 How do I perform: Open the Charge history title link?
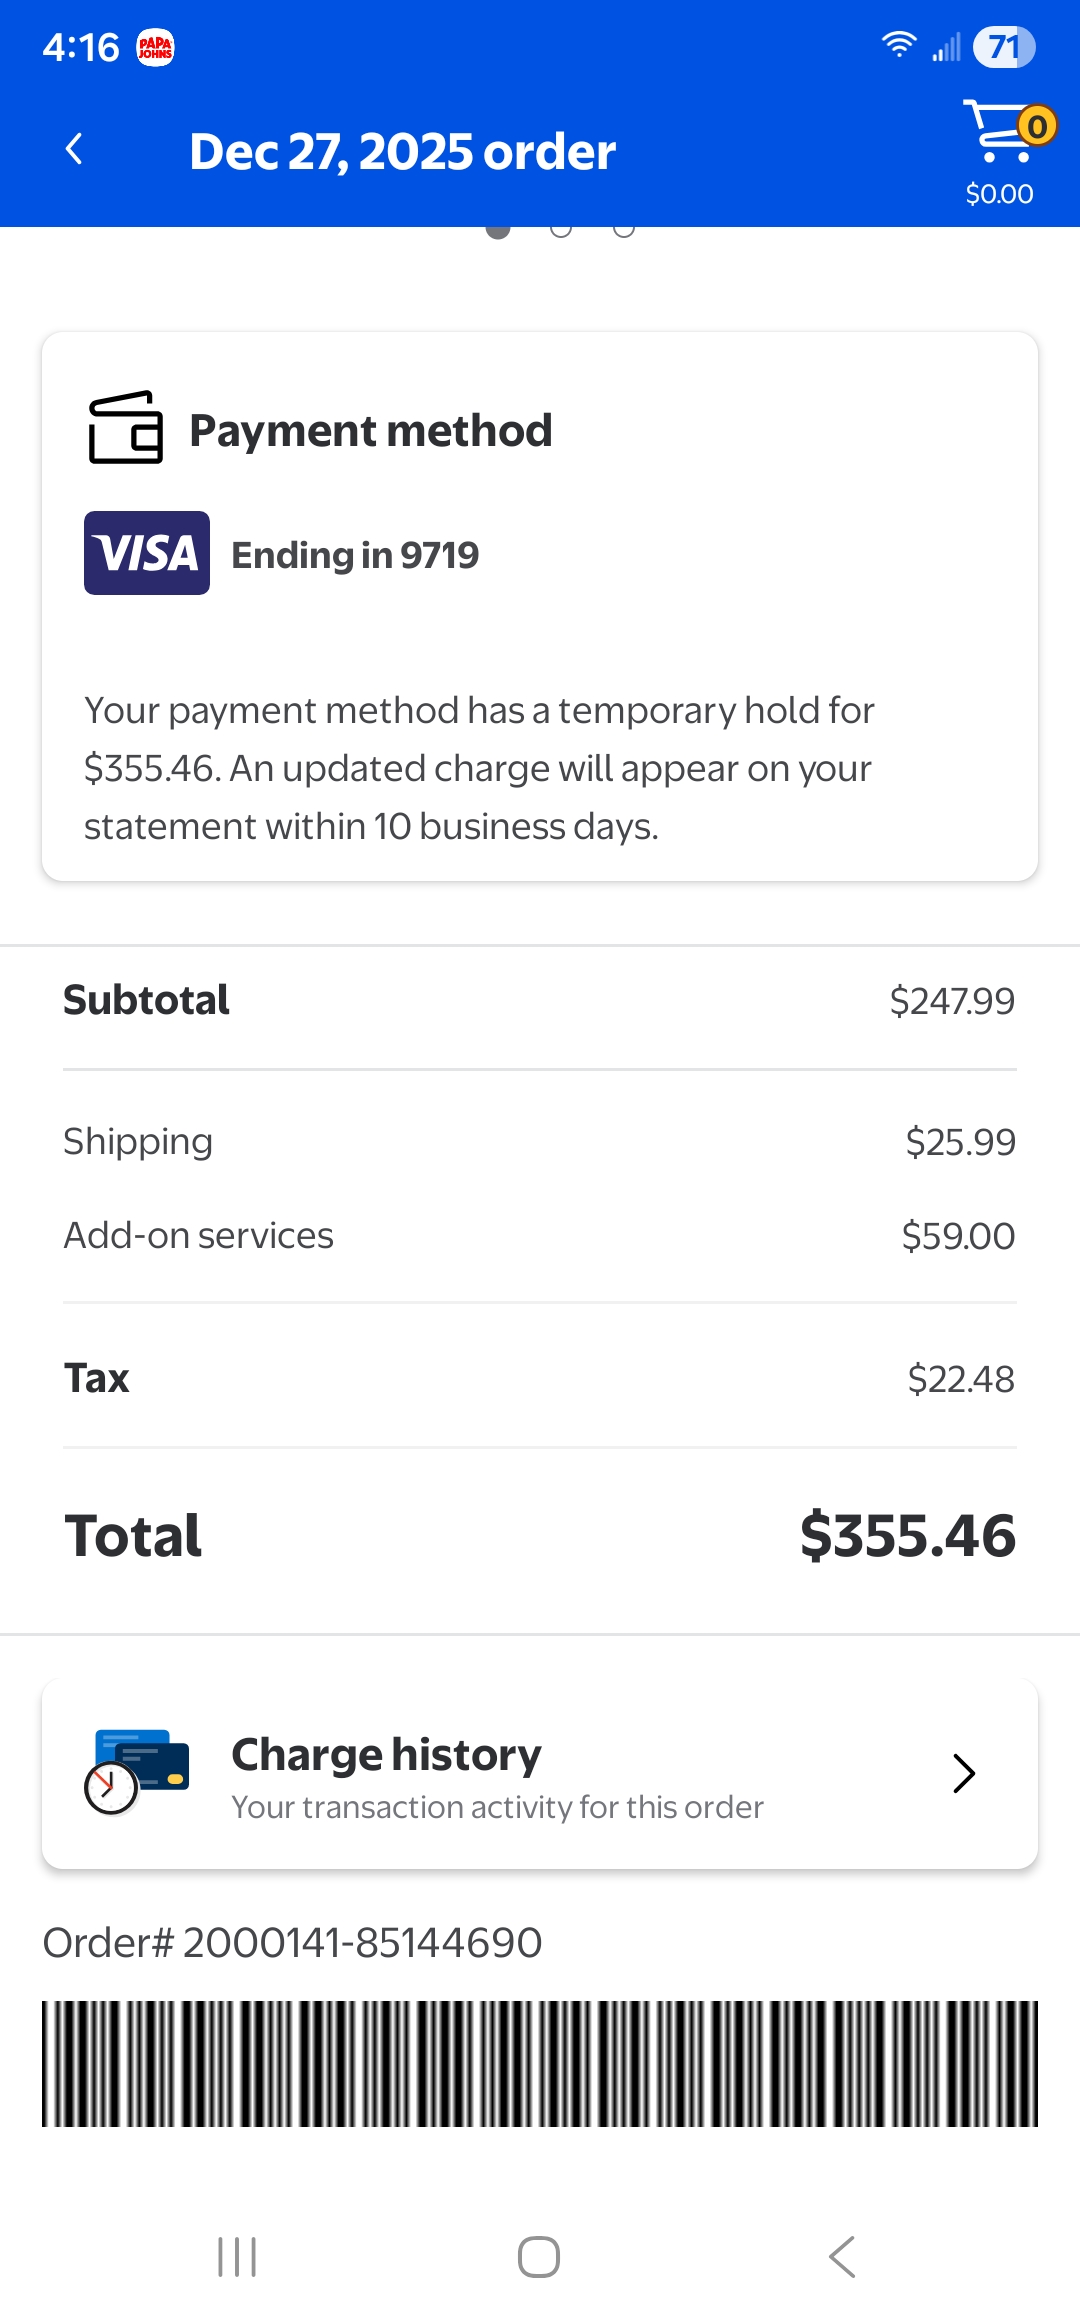(x=386, y=1754)
